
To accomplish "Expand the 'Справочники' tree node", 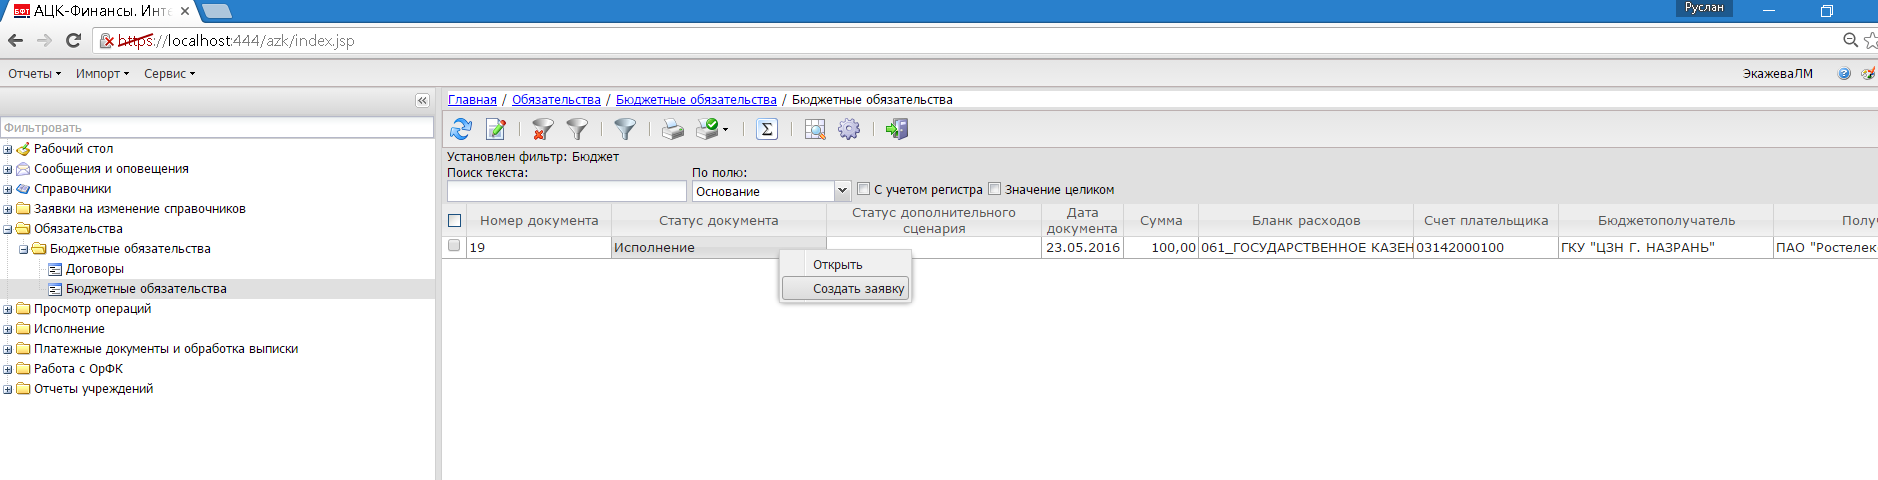I will click(8, 189).
